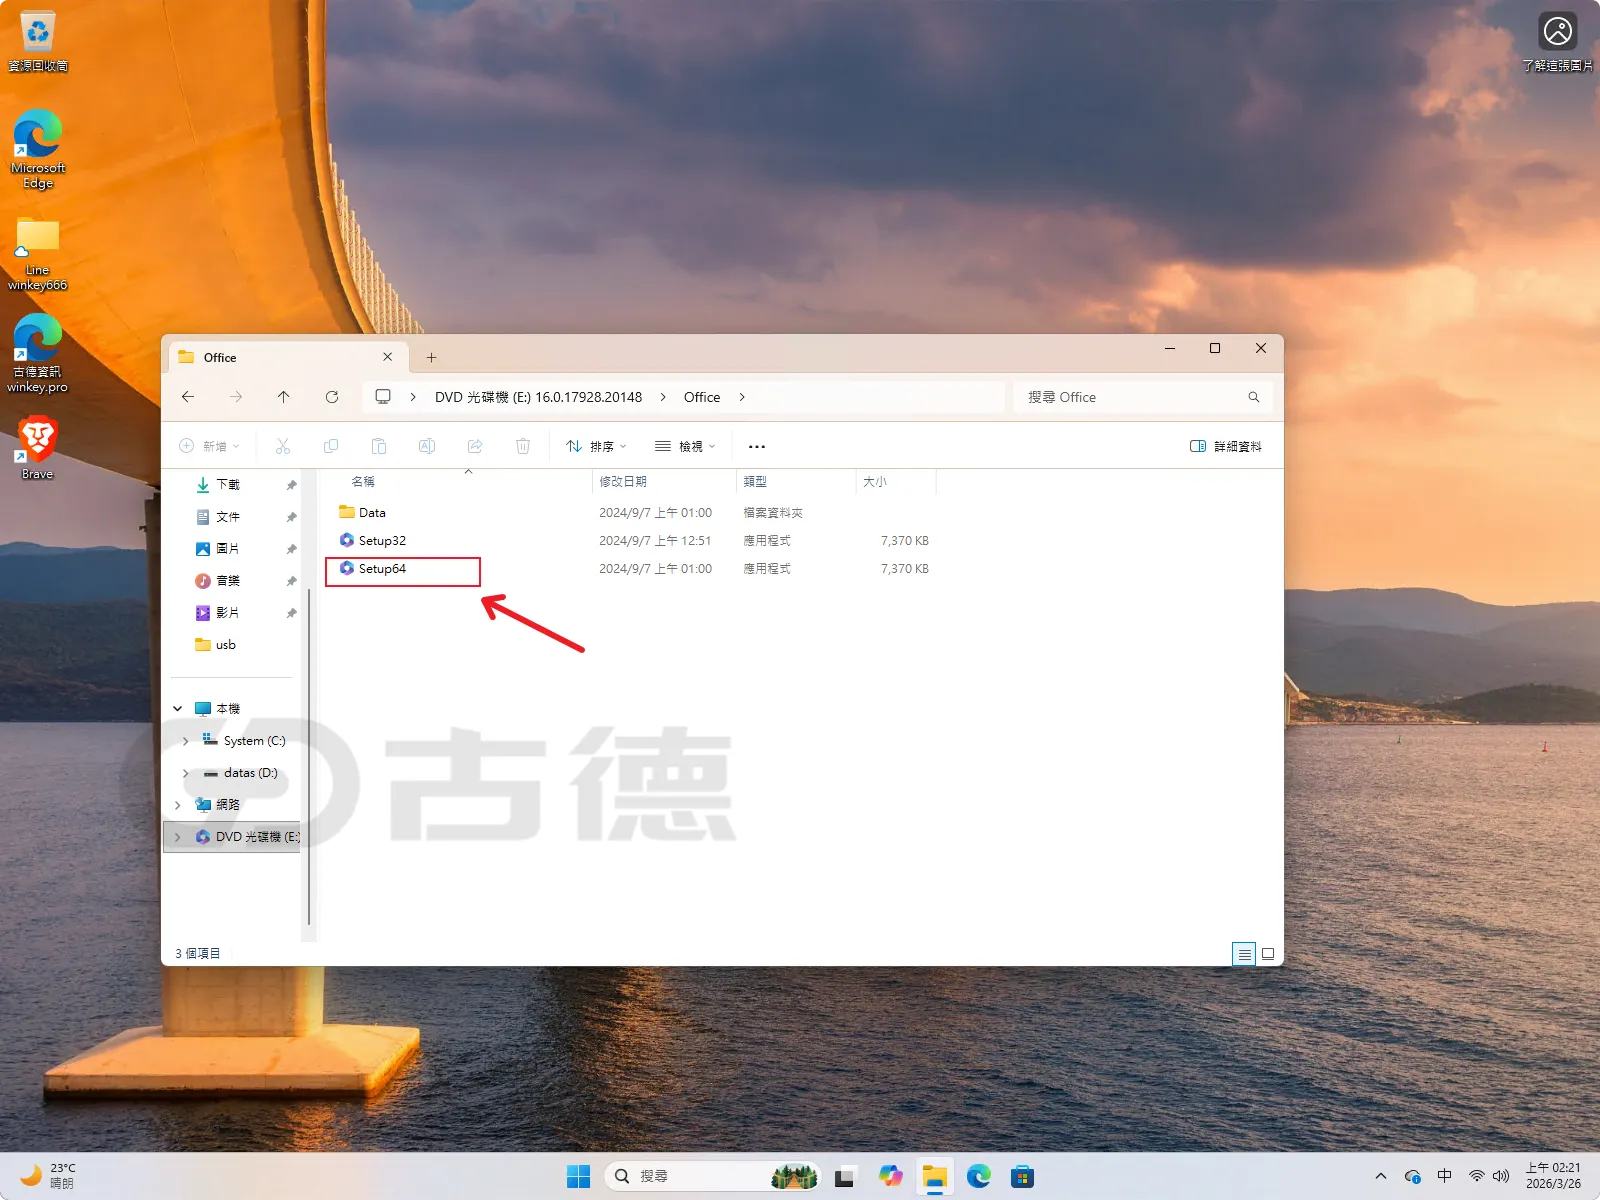Open the 排序 sort dropdown

(x=596, y=446)
